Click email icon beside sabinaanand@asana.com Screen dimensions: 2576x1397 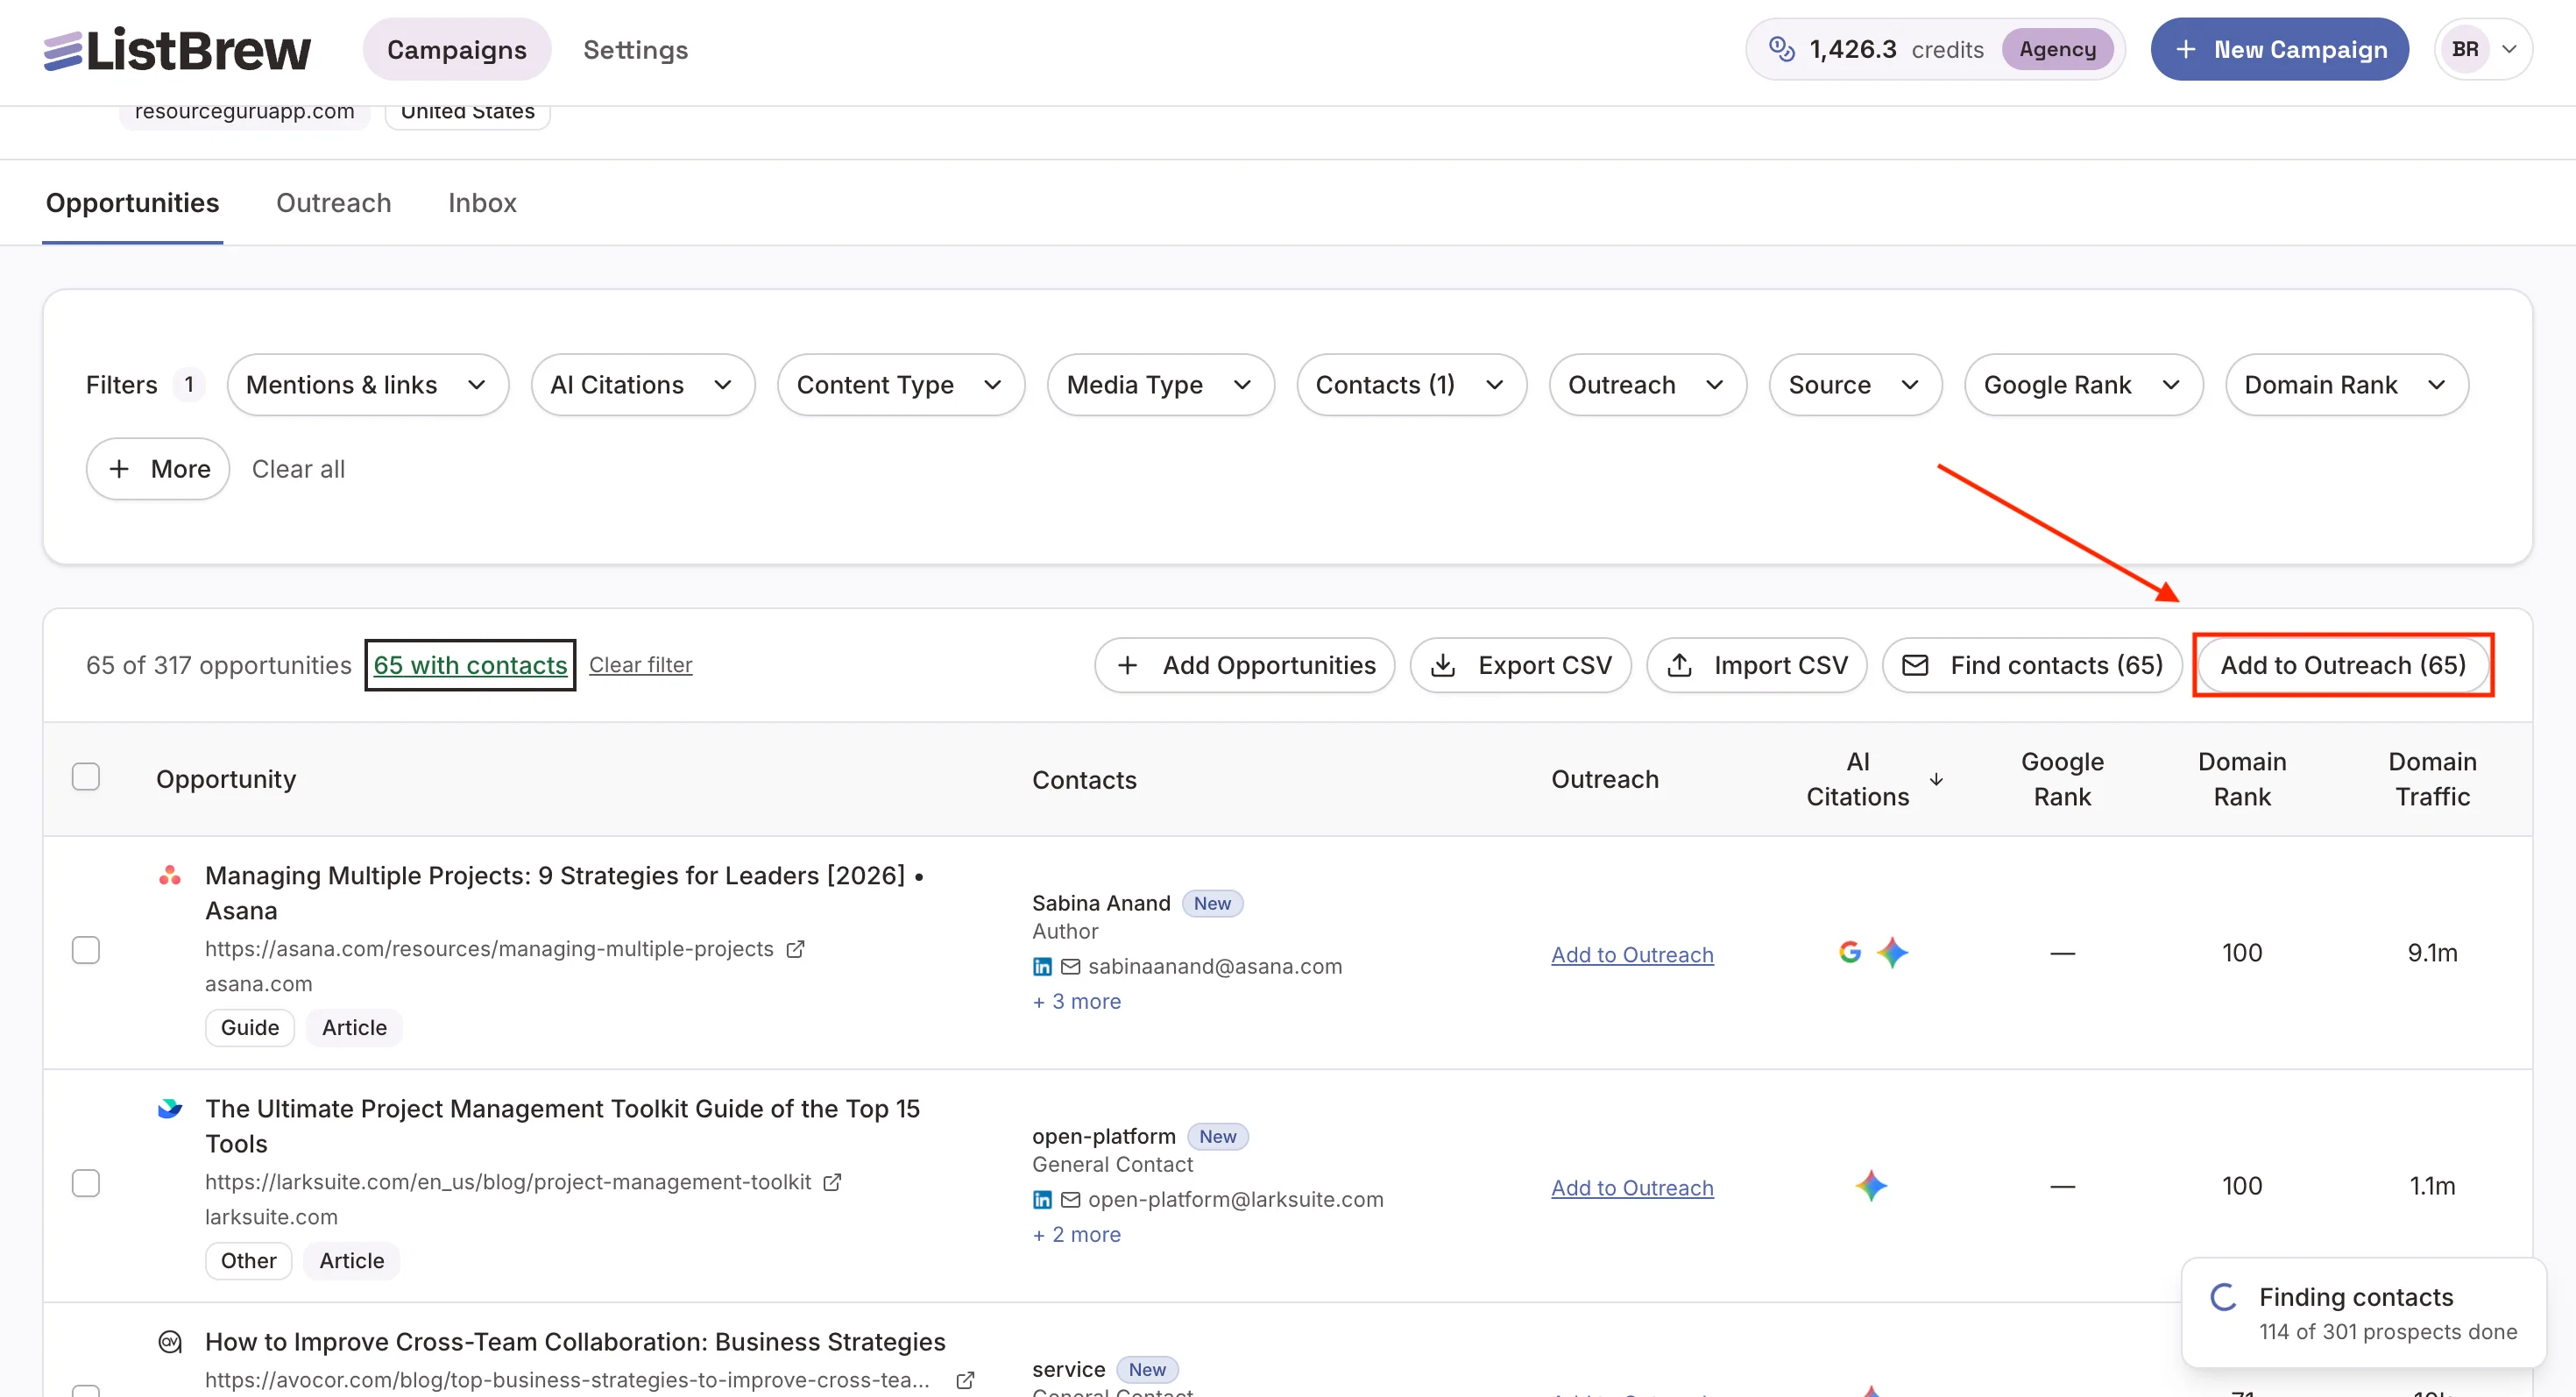click(1070, 966)
